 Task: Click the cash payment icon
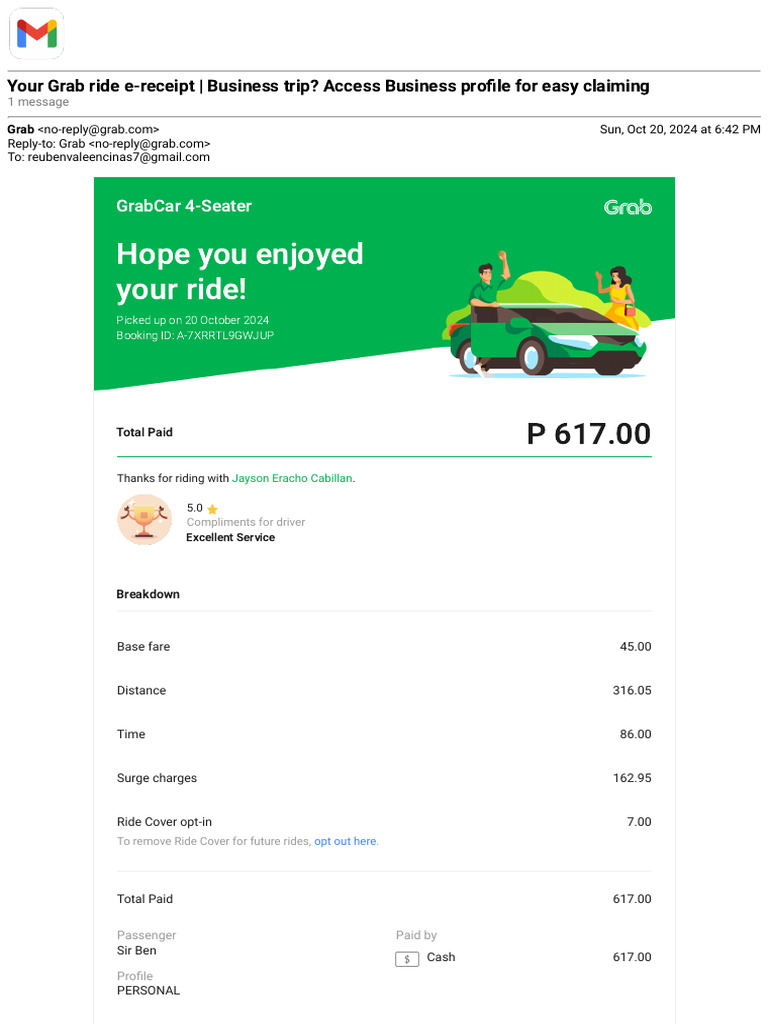[406, 958]
